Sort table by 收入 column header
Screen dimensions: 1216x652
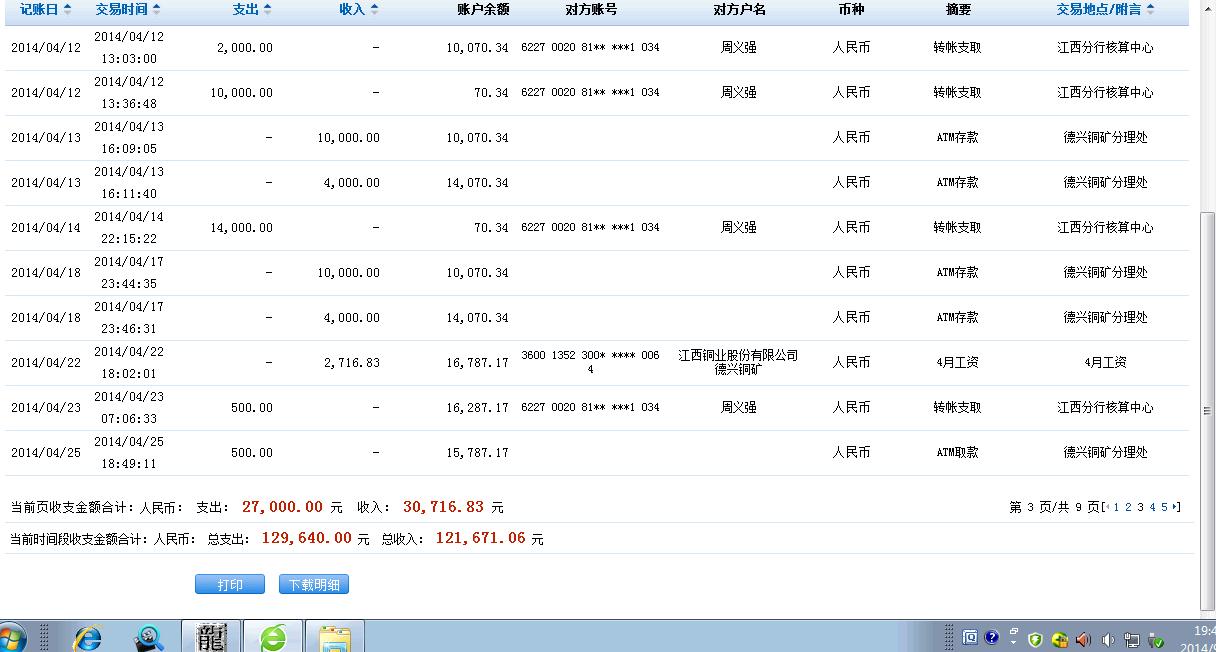[359, 9]
